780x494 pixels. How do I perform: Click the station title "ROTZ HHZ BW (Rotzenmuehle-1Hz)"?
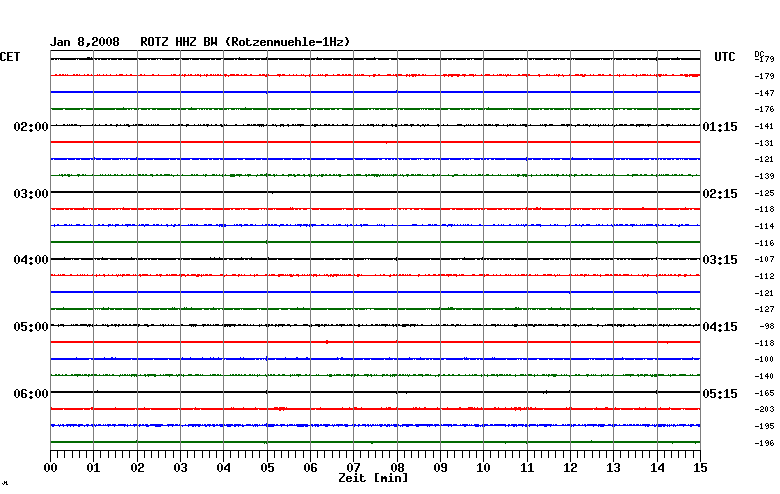(x=245, y=42)
